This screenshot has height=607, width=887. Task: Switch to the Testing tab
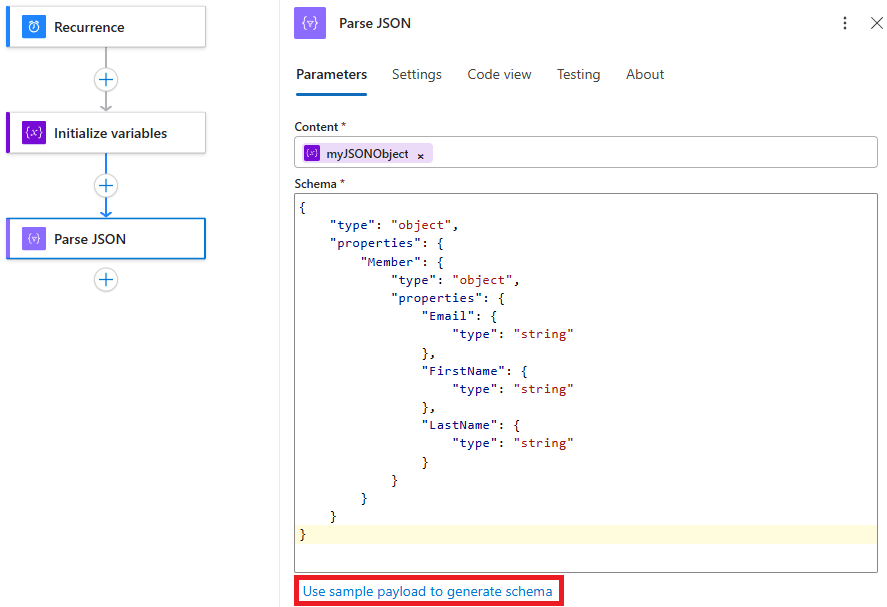pos(578,75)
